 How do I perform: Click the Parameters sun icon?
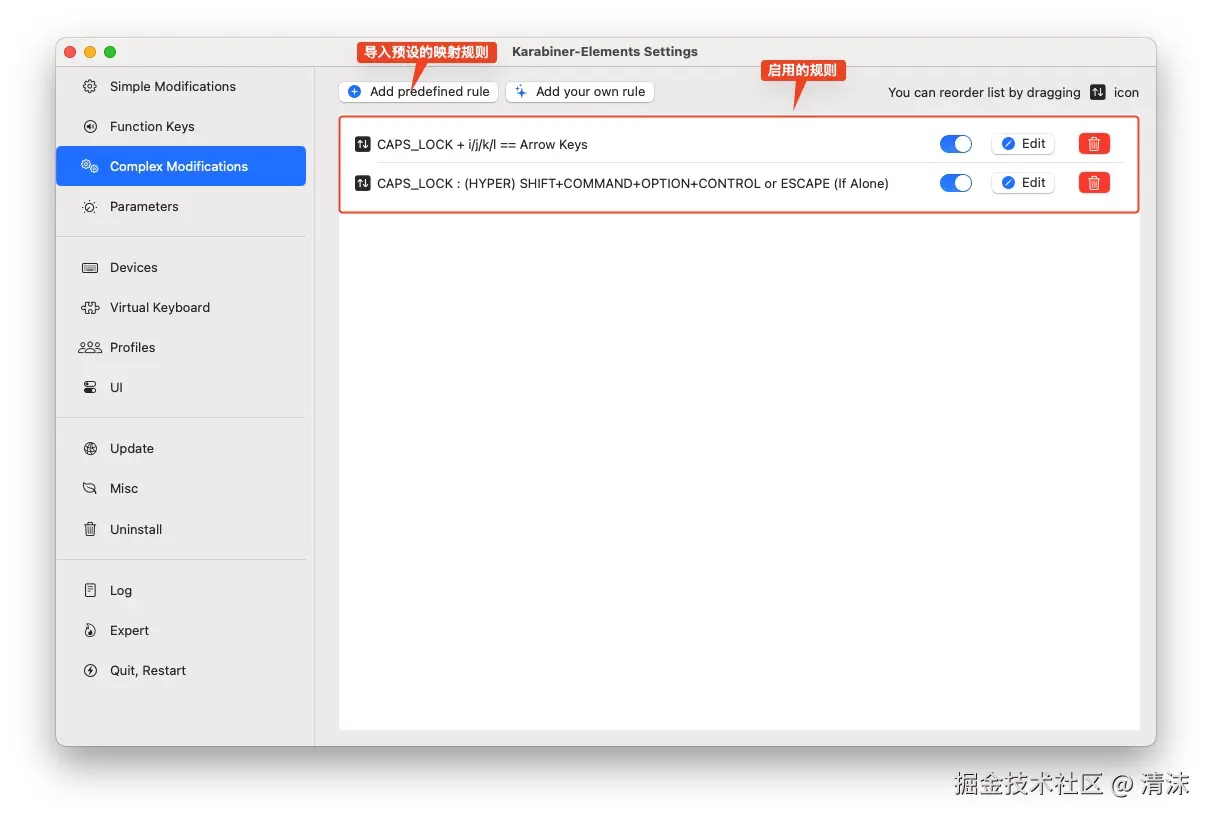[90, 207]
